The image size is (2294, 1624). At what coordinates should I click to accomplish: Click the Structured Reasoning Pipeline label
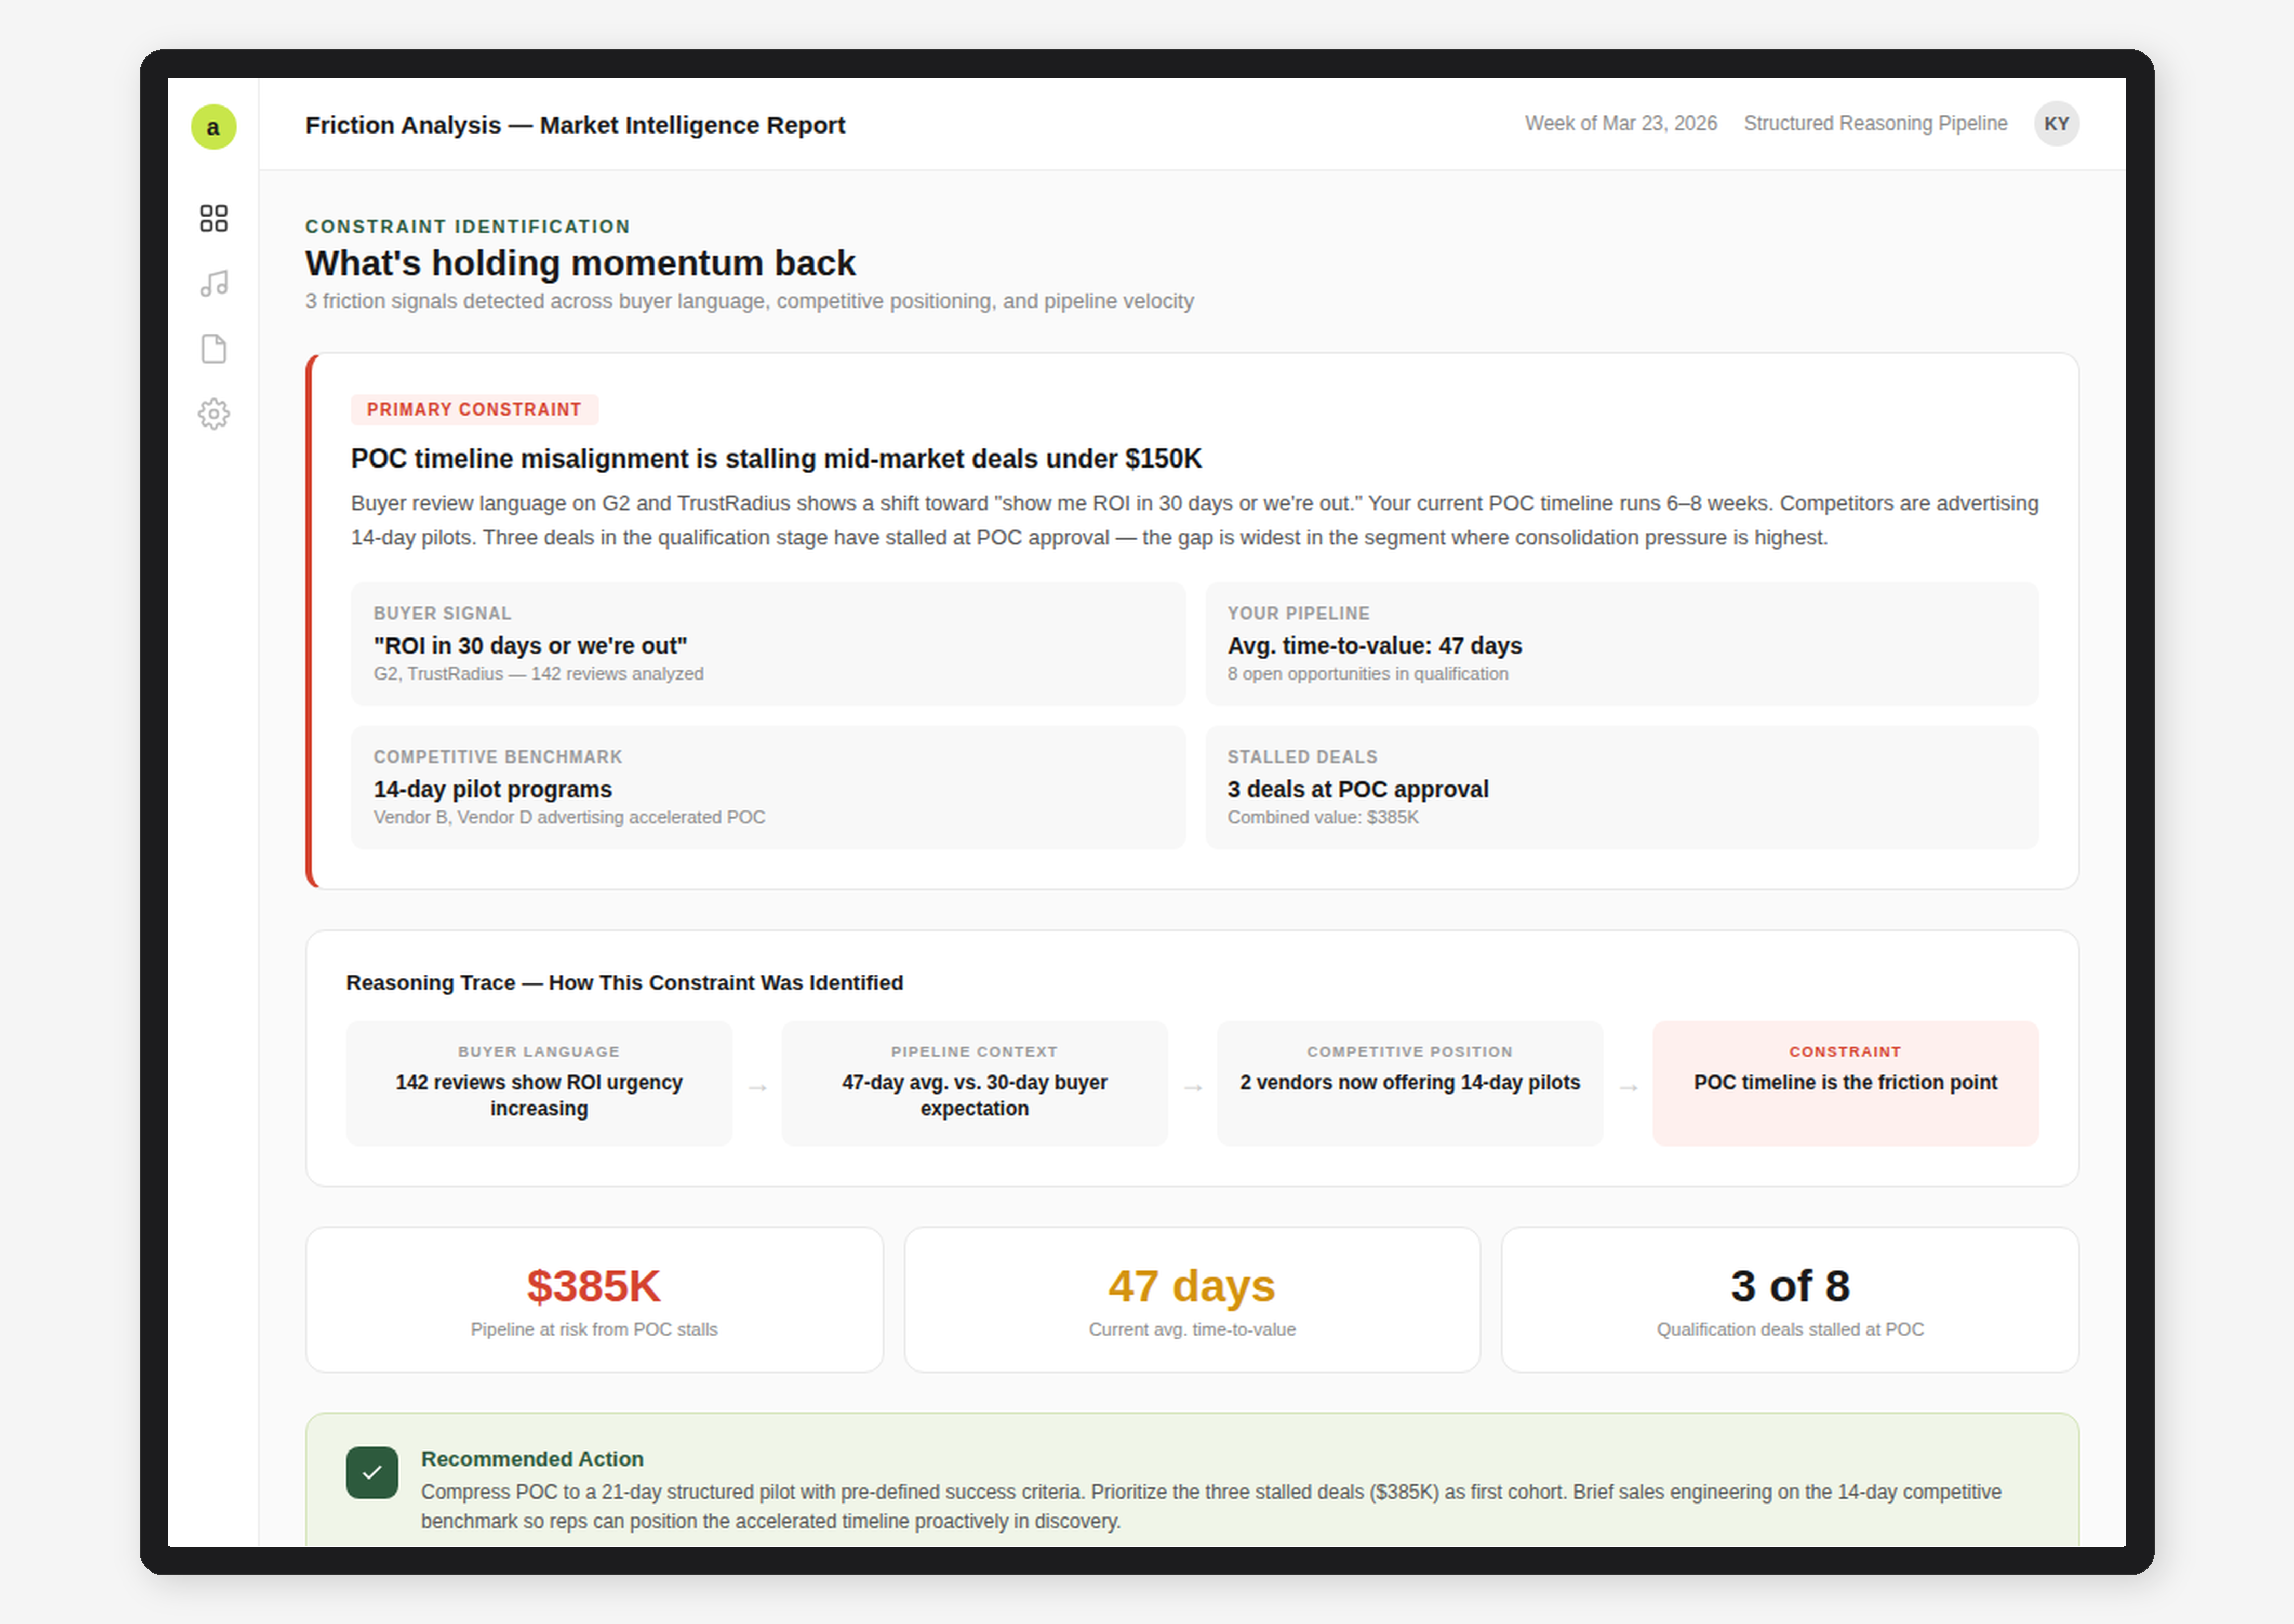coord(1875,123)
